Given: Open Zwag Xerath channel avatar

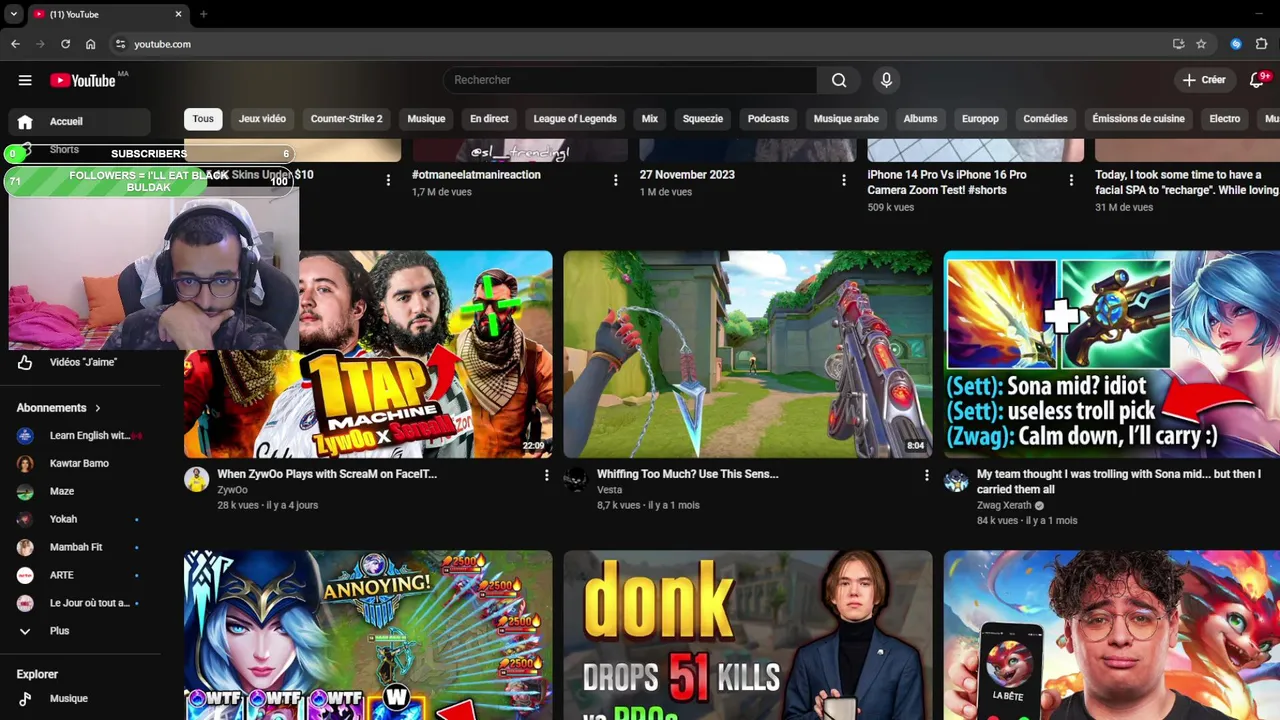Looking at the screenshot, I should pyautogui.click(x=956, y=479).
